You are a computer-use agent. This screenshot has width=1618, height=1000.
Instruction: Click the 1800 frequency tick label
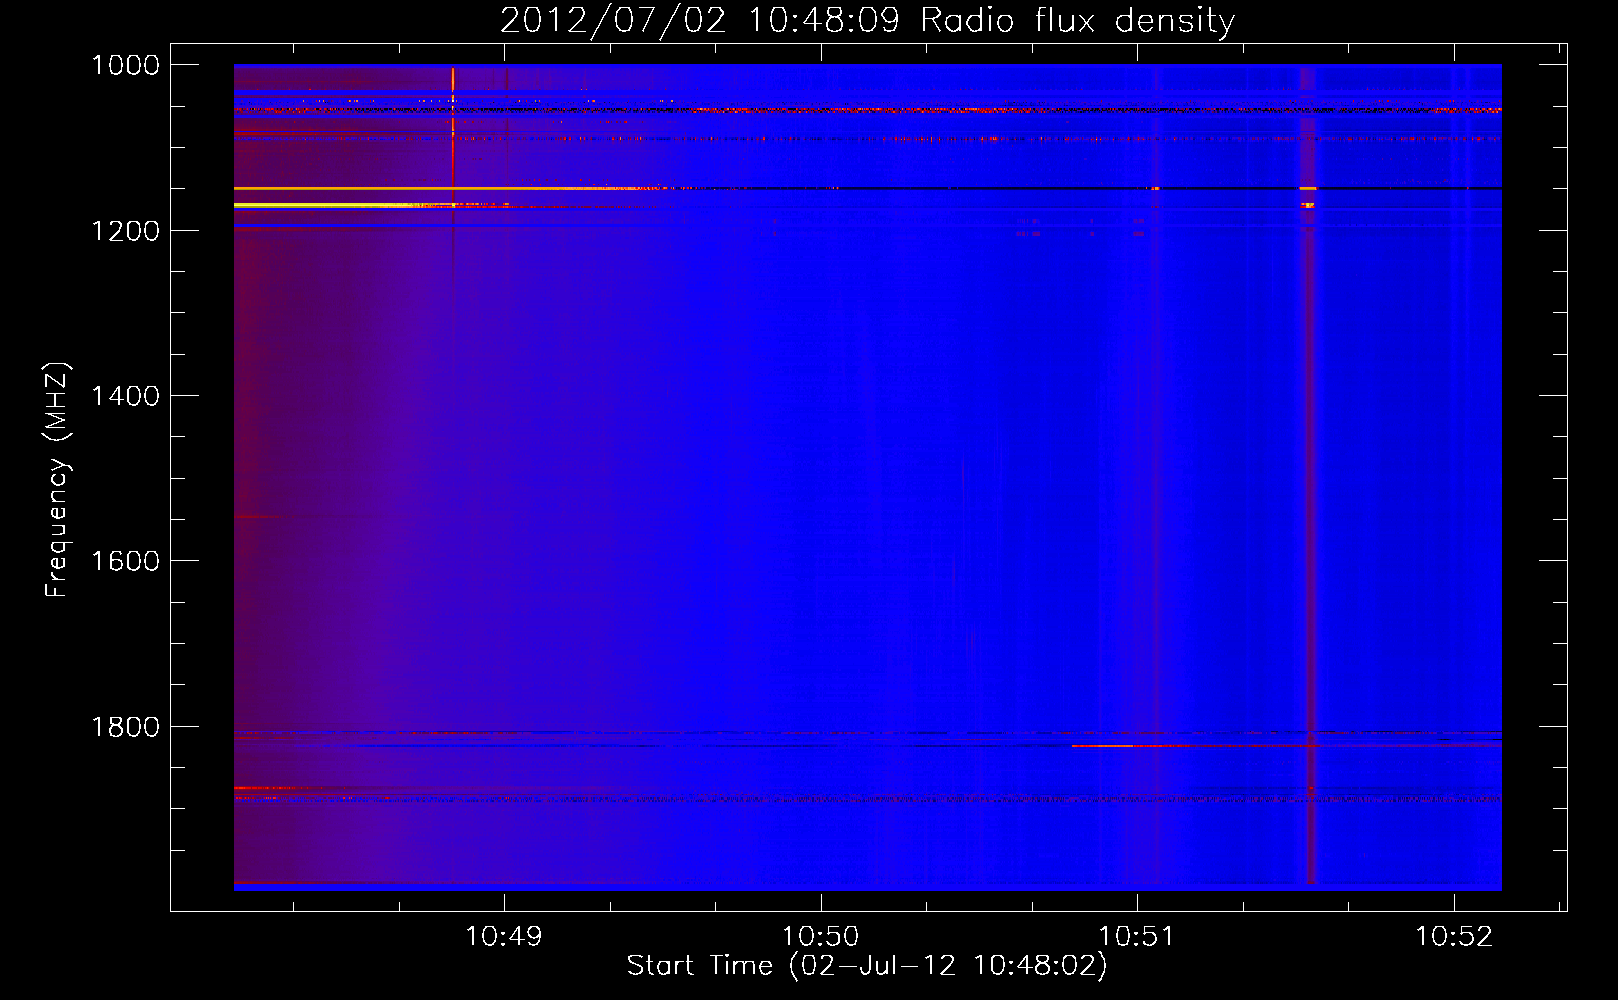[125, 727]
